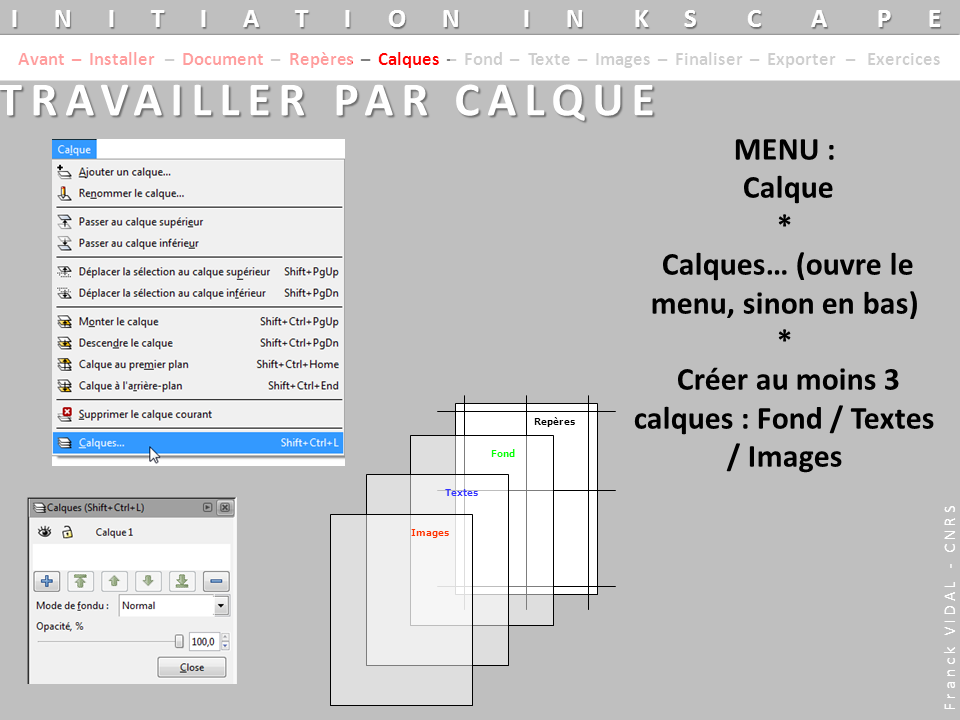Click the green Fond label in diagram

[x=503, y=454]
